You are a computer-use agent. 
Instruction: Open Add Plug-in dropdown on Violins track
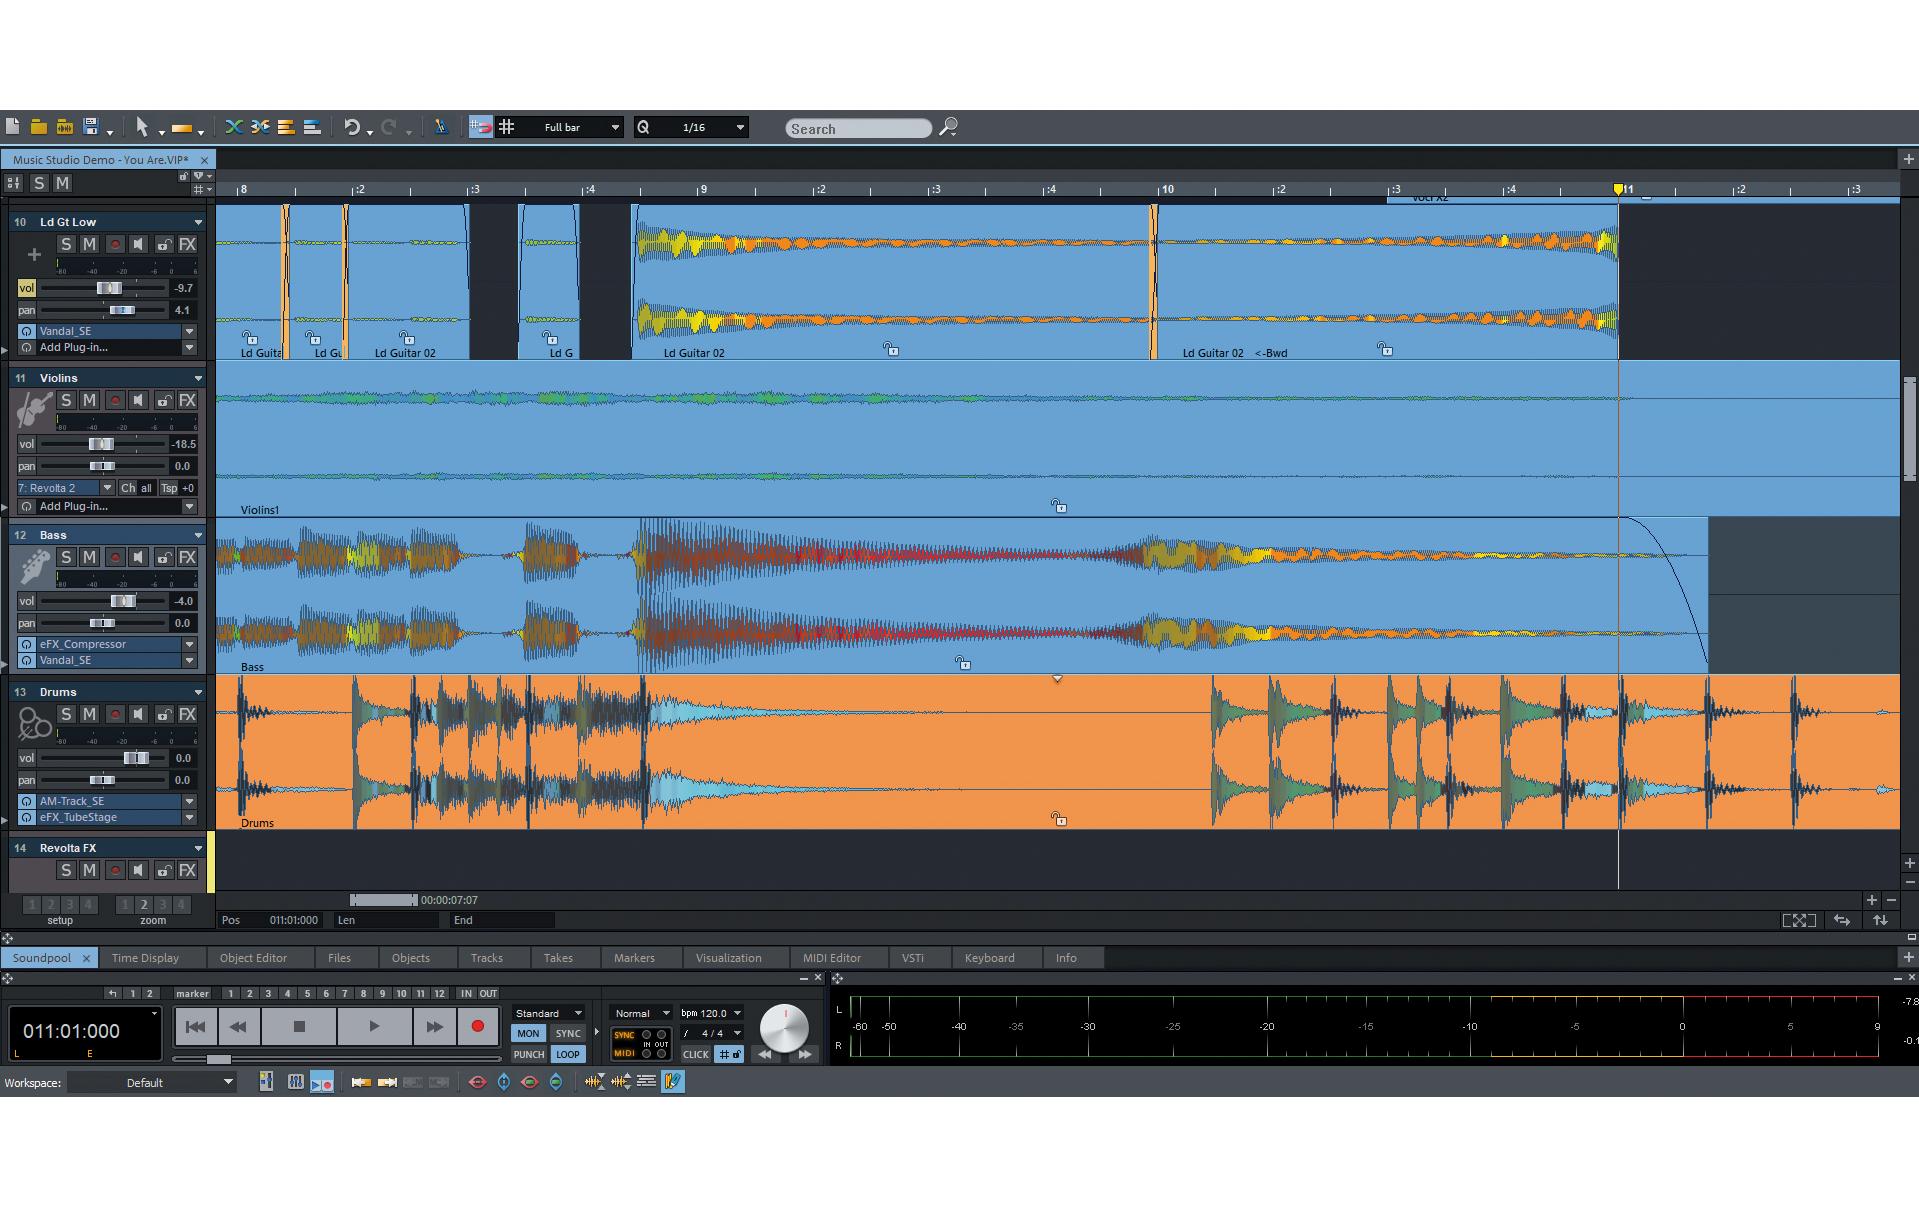189,506
